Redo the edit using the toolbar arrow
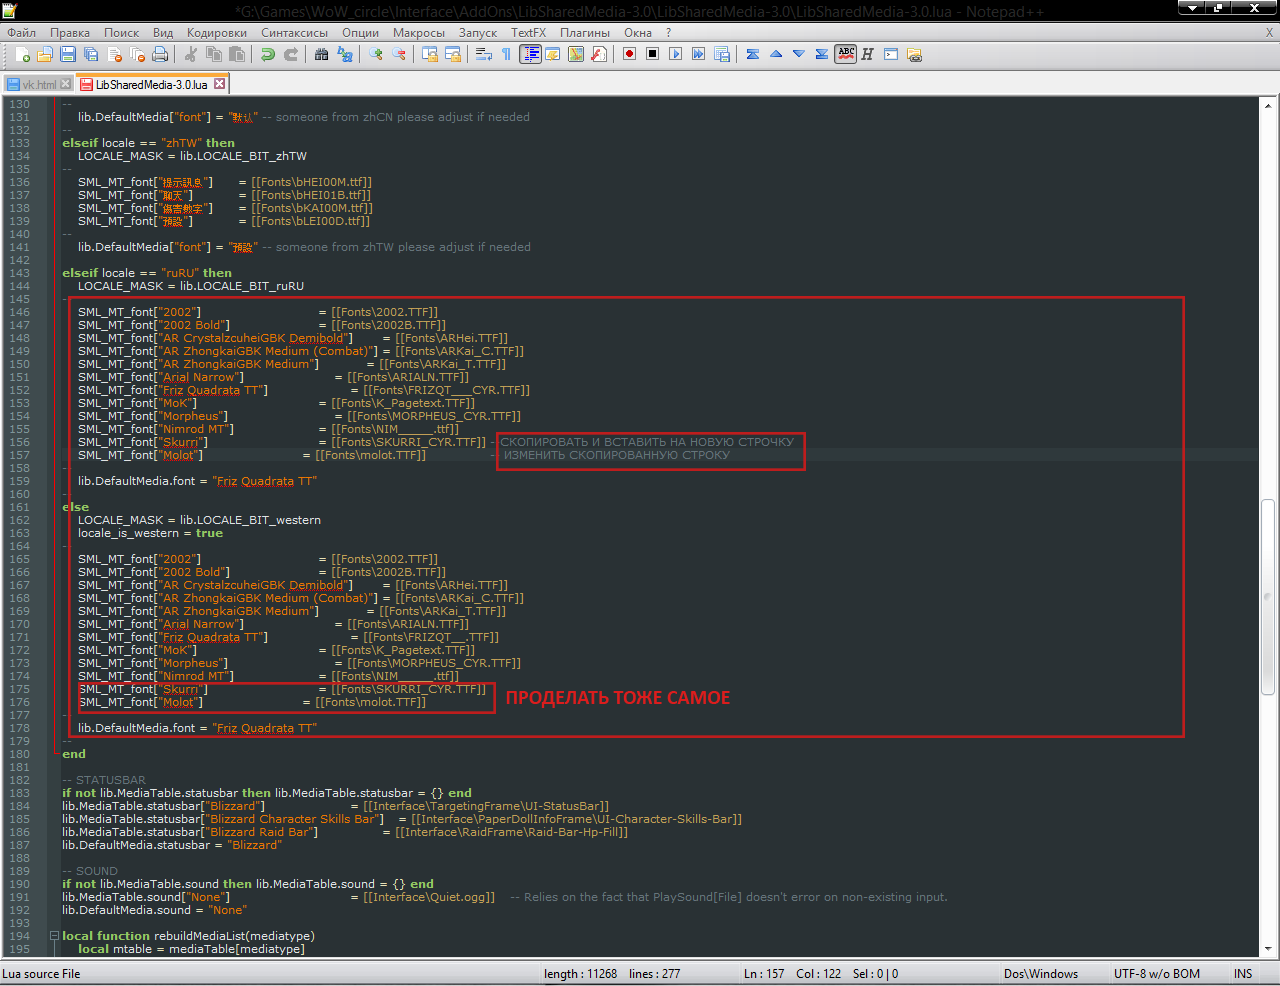Viewport: 1280px width, 986px height. click(x=290, y=54)
